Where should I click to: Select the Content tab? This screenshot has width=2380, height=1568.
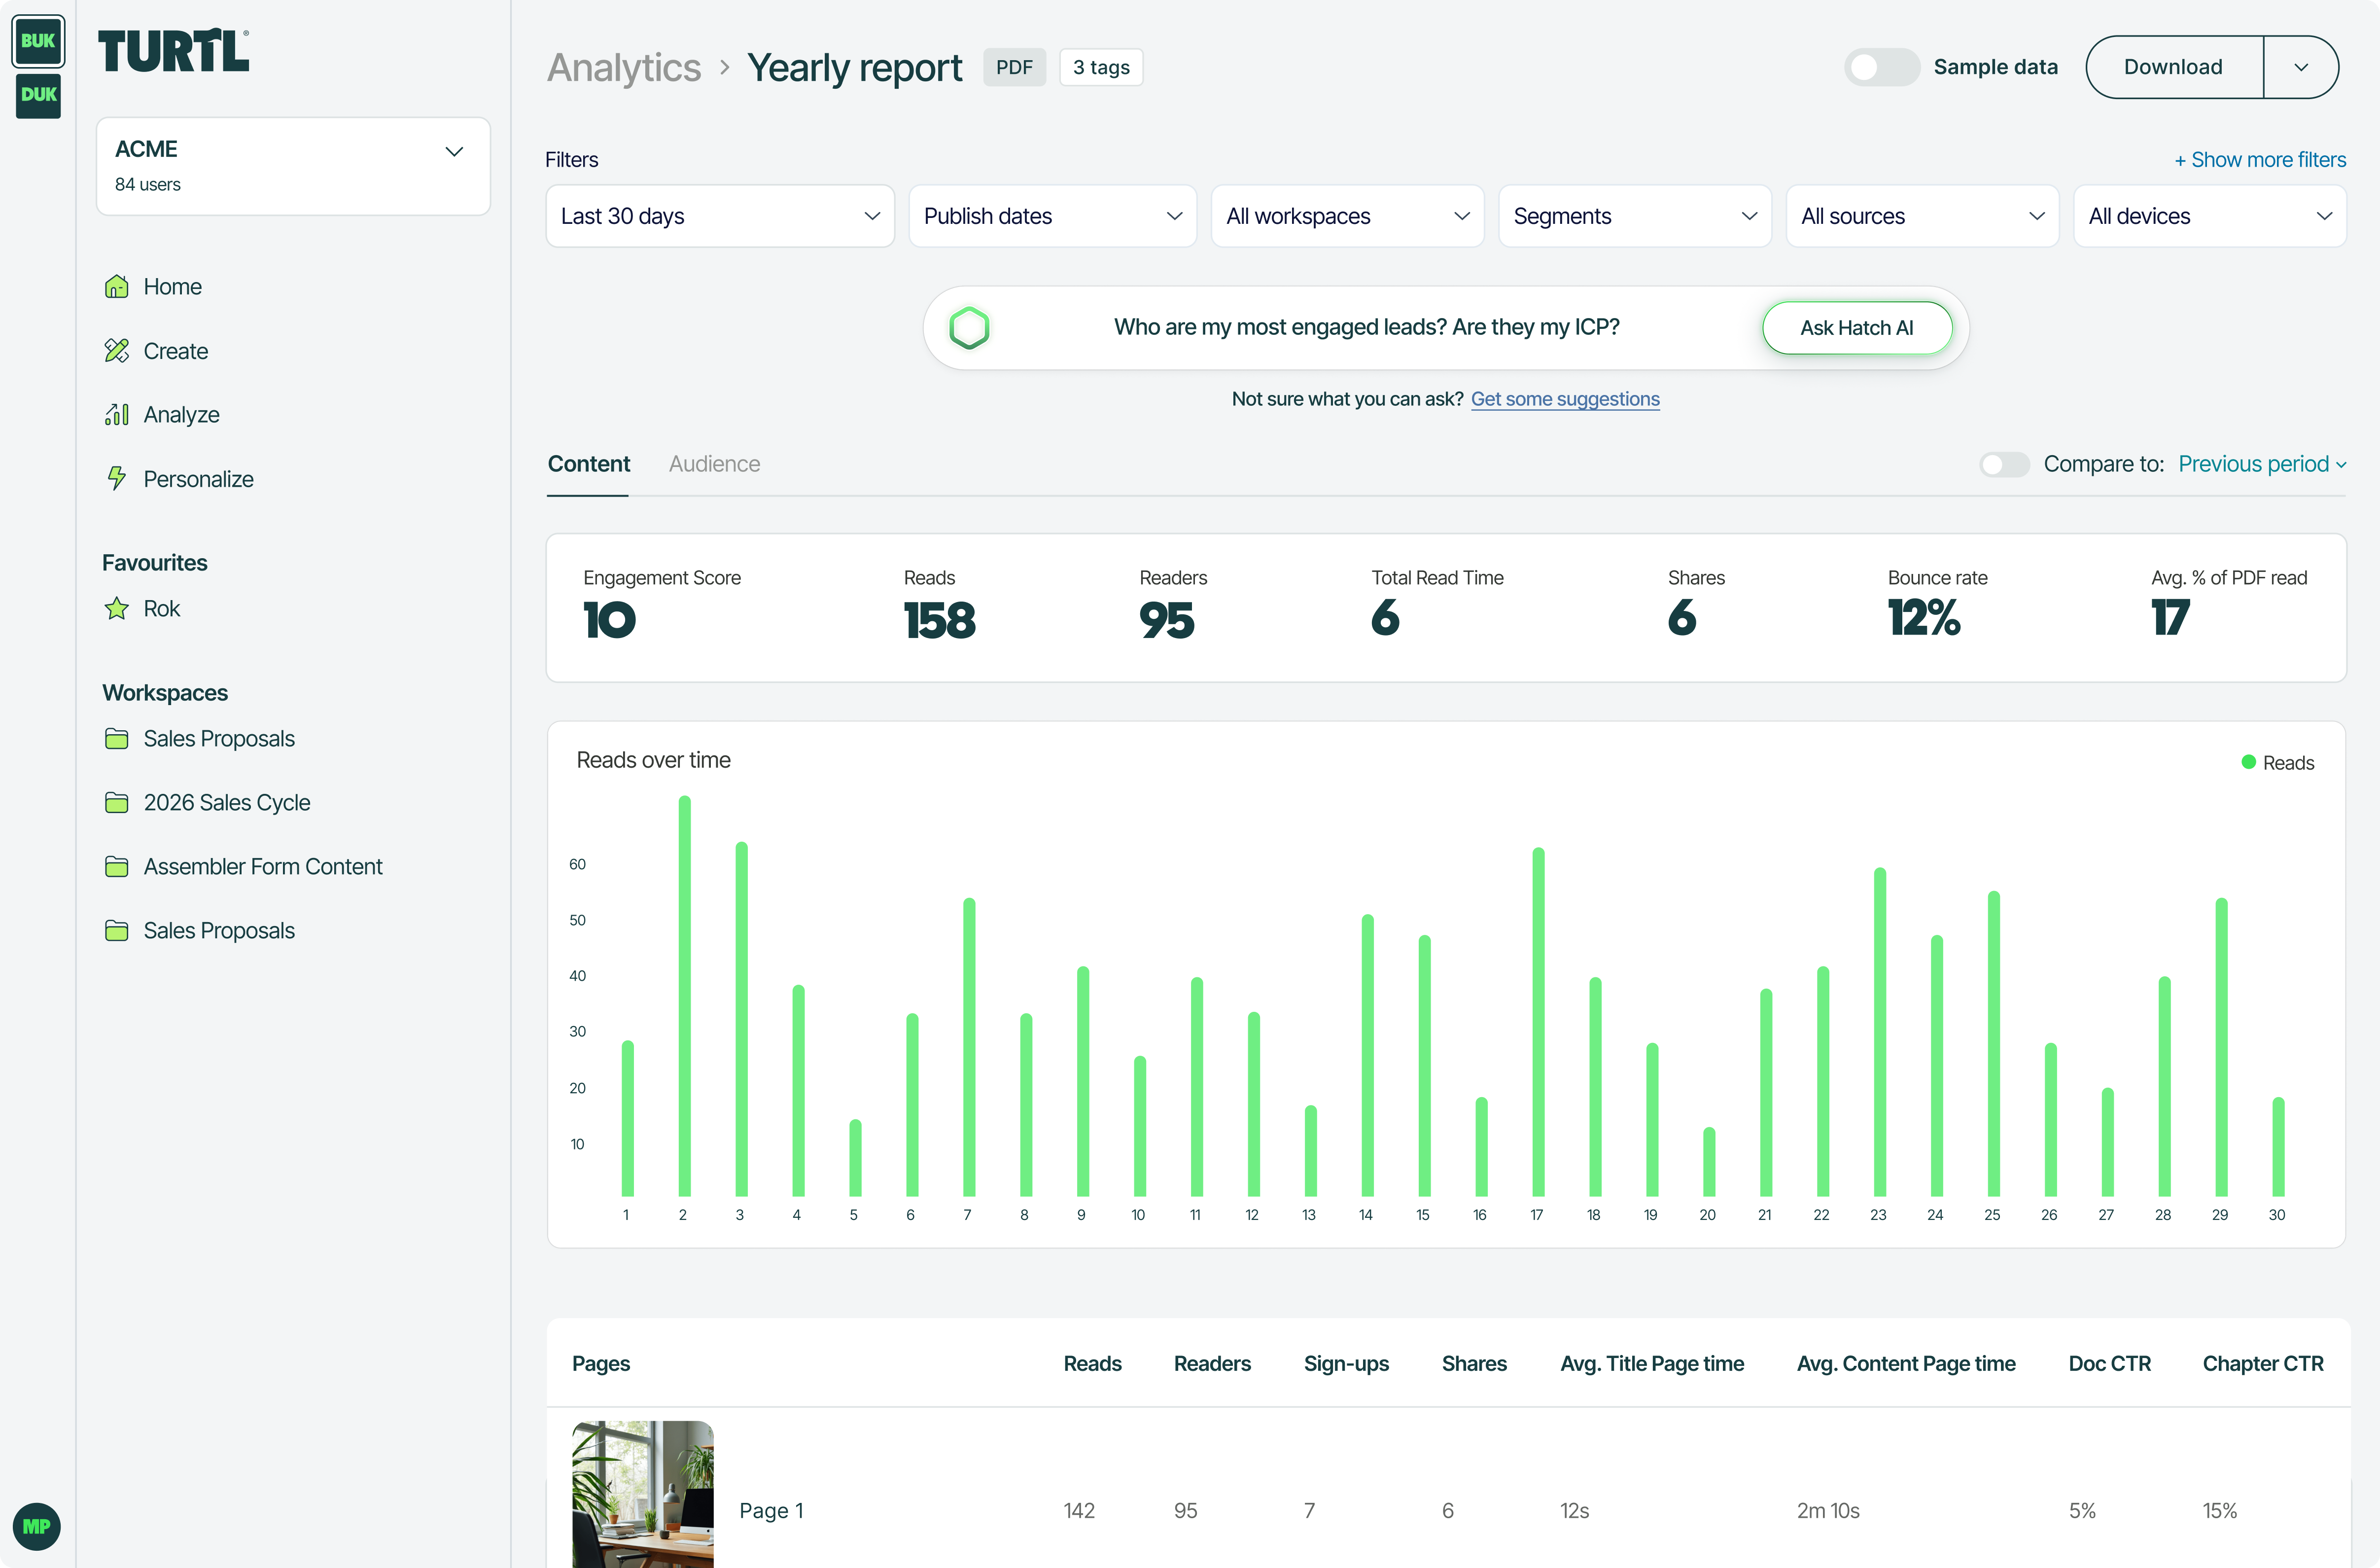588,464
